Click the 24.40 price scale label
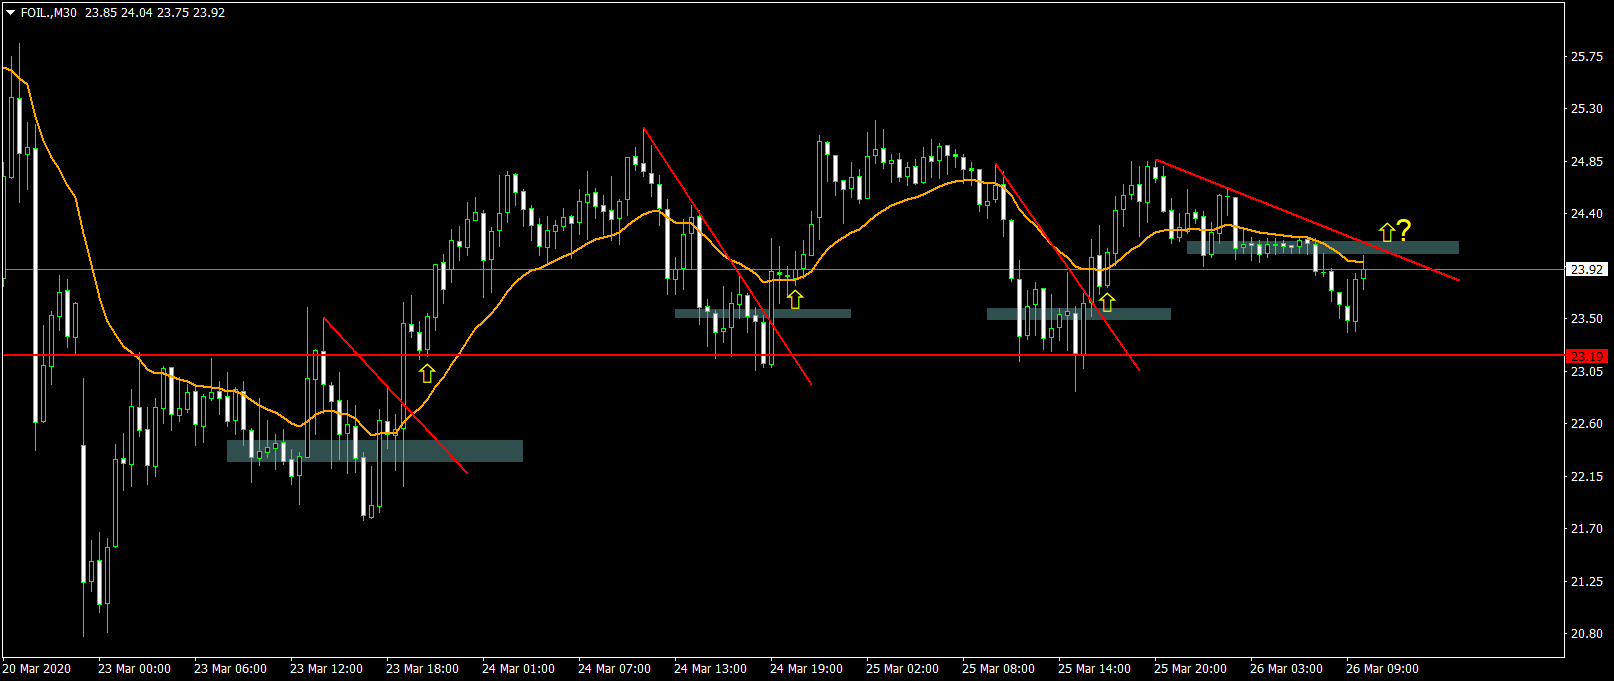This screenshot has height=681, width=1614. (x=1587, y=214)
